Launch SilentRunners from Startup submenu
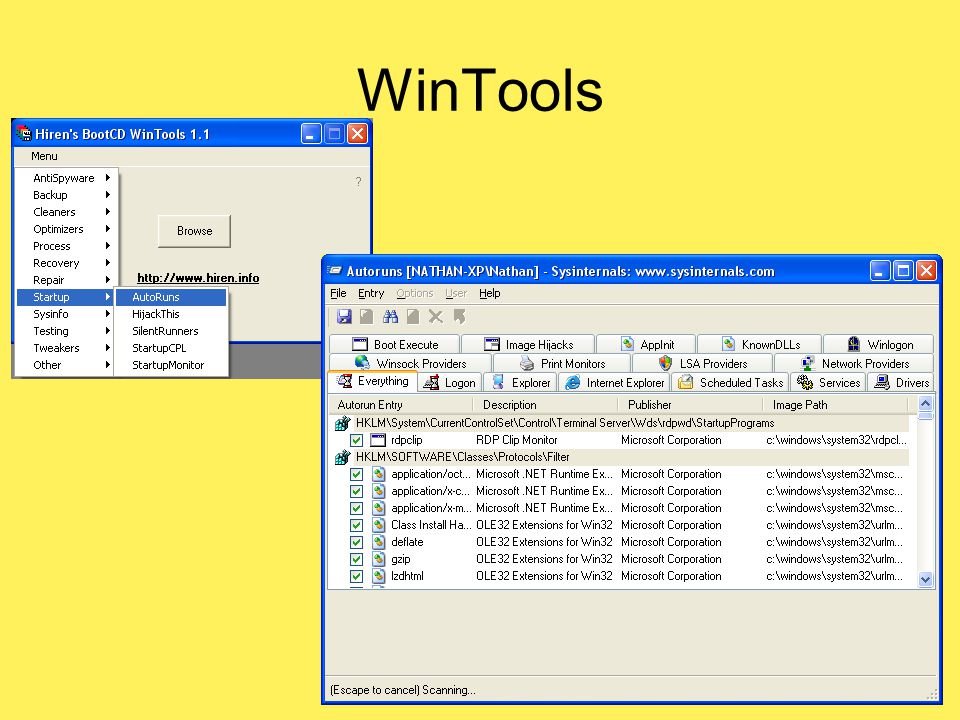The image size is (960, 720). (x=171, y=331)
